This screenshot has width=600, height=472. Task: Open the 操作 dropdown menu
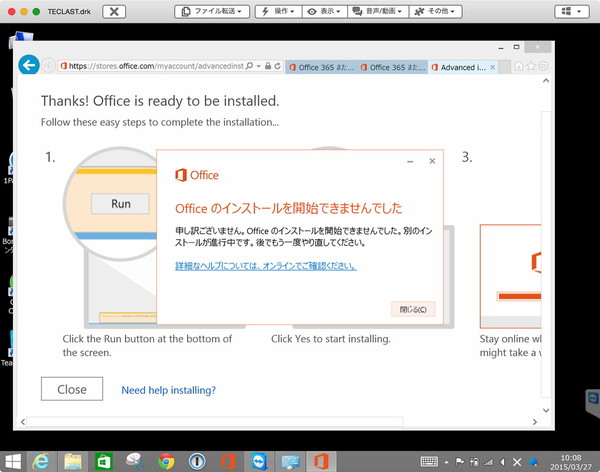279,11
